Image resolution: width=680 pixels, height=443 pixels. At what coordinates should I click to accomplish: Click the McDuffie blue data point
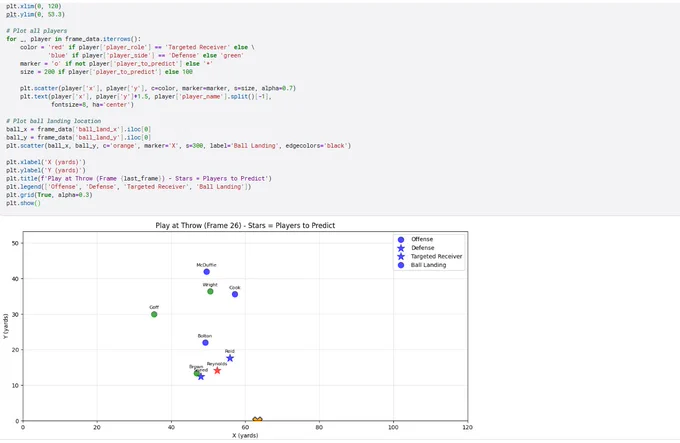(x=206, y=272)
